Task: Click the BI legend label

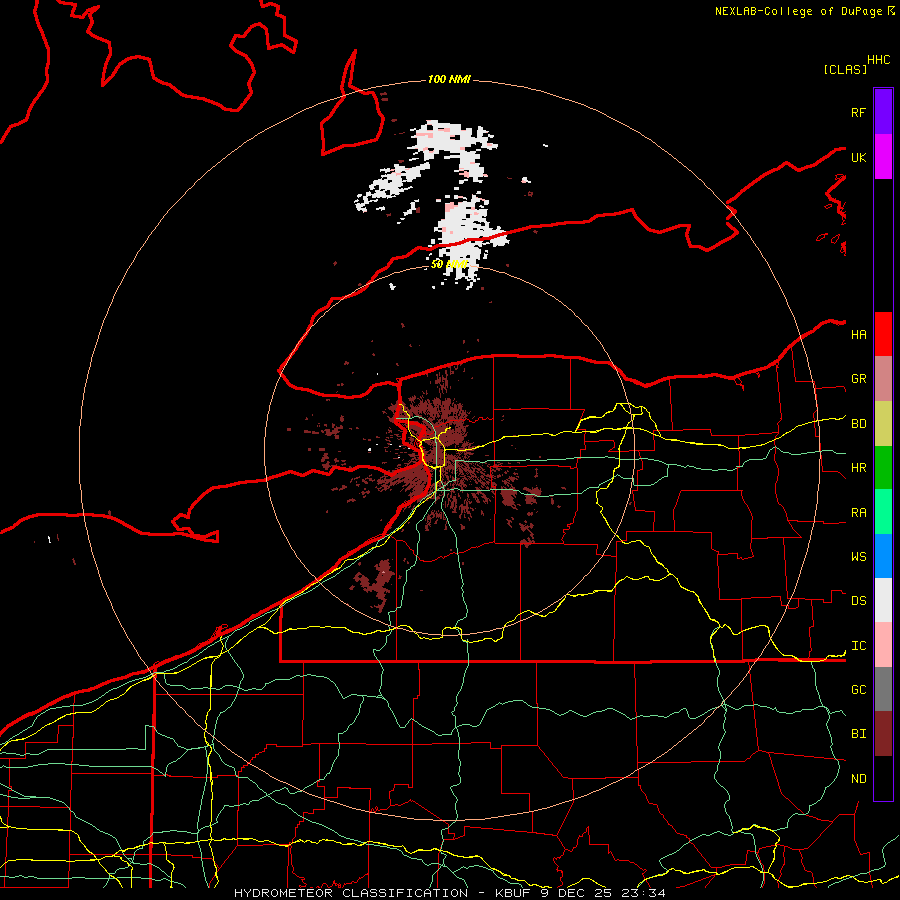Action: pyautogui.click(x=858, y=734)
